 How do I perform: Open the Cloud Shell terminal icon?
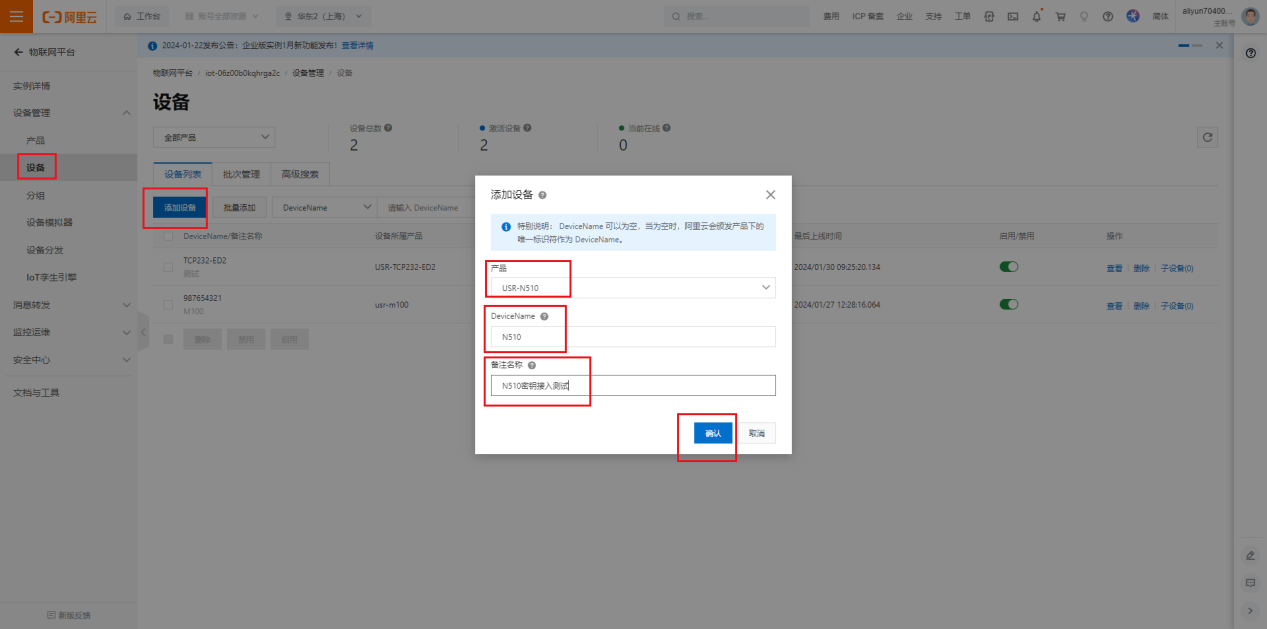pos(1013,16)
